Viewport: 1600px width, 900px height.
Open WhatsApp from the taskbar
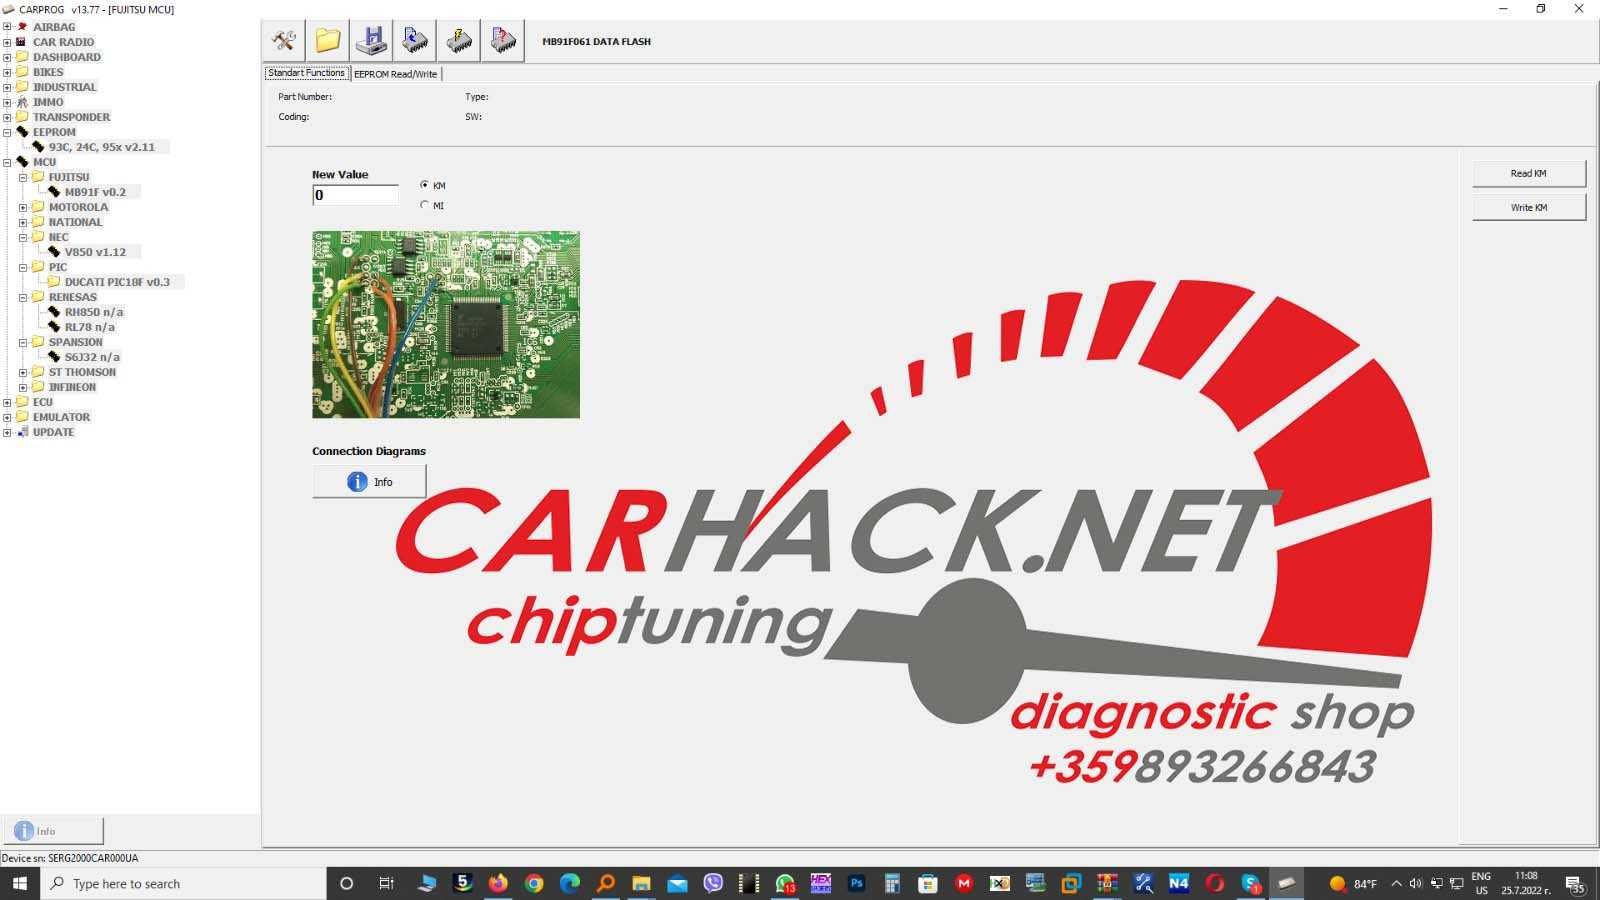(x=785, y=883)
